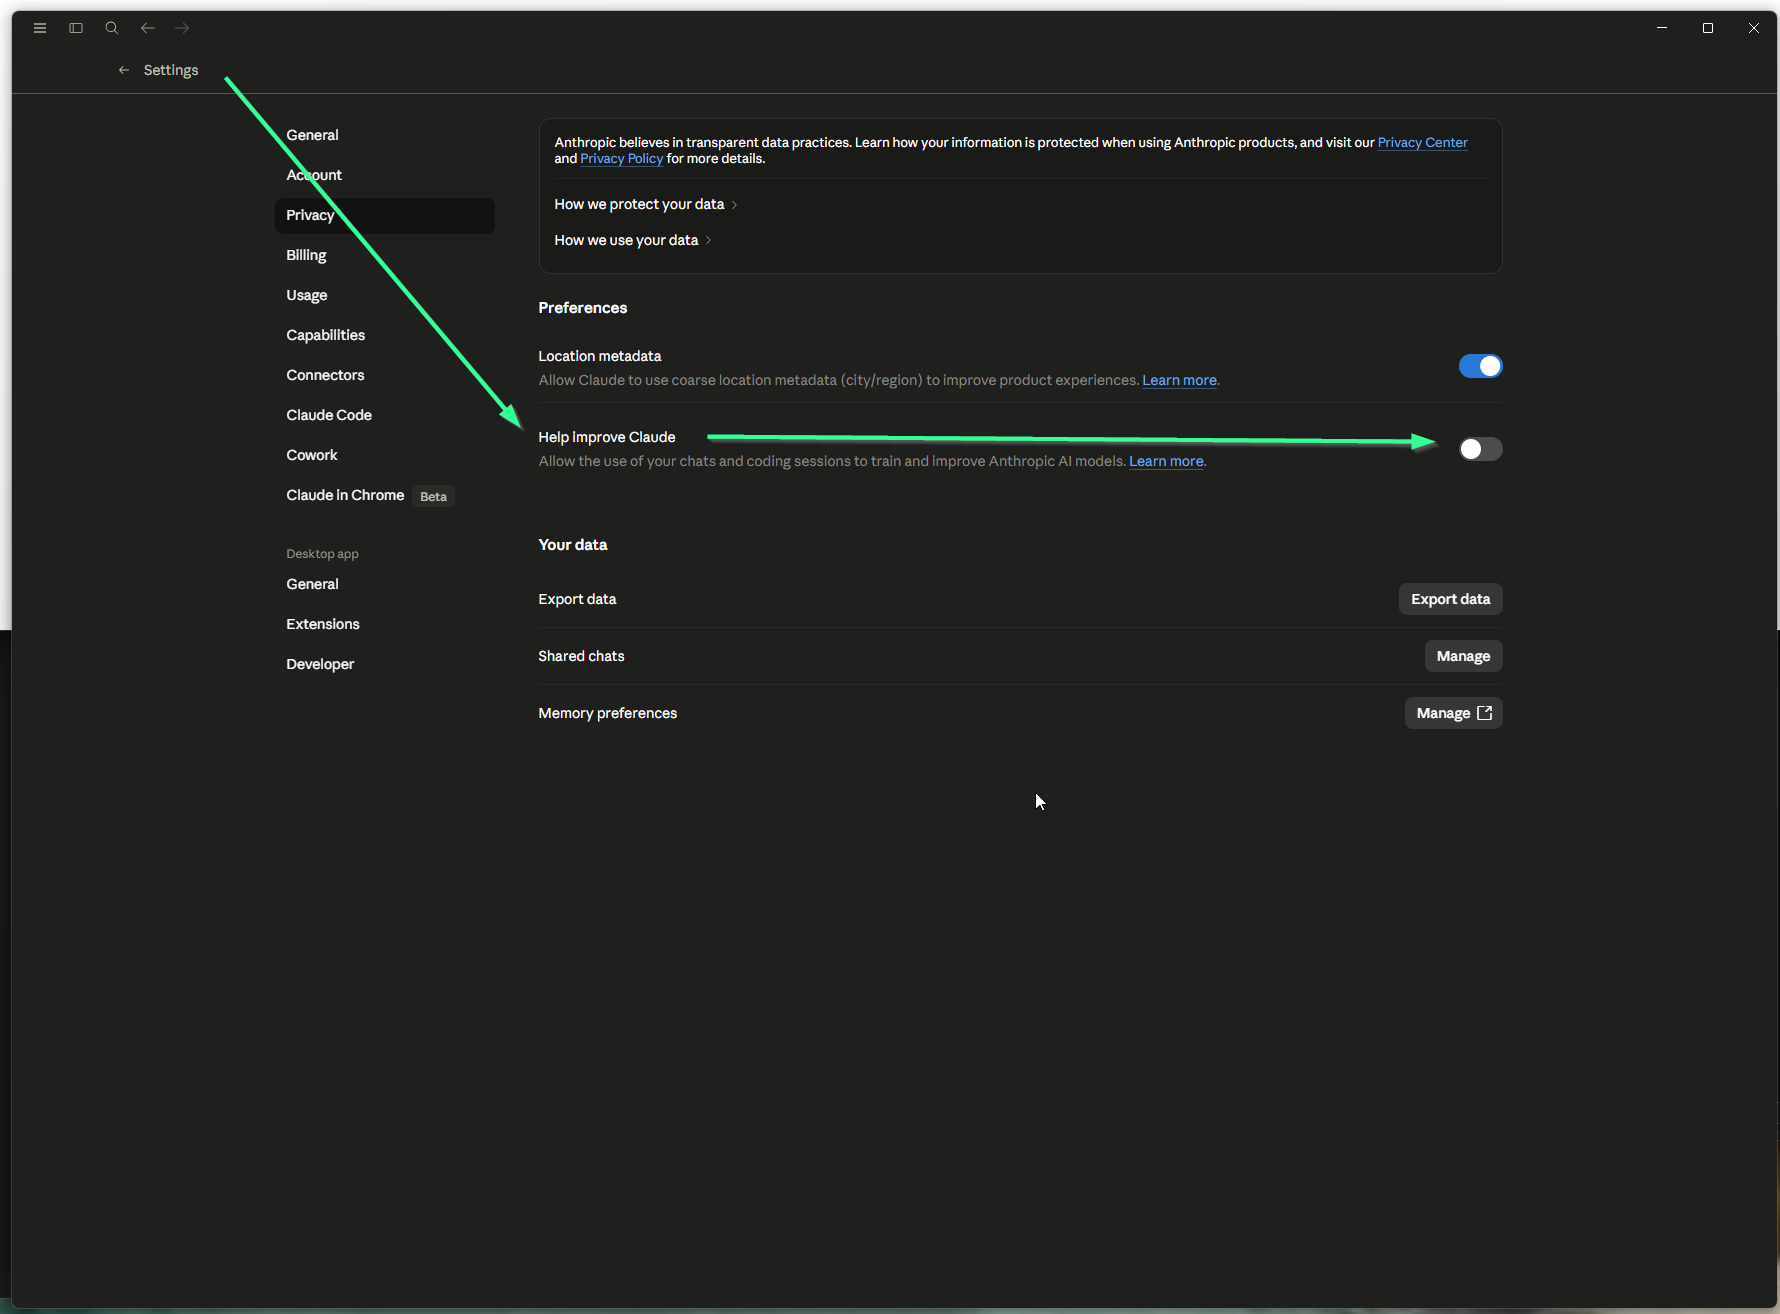1780x1314 pixels.
Task: Click Manage for Memory preferences
Action: 1453,713
